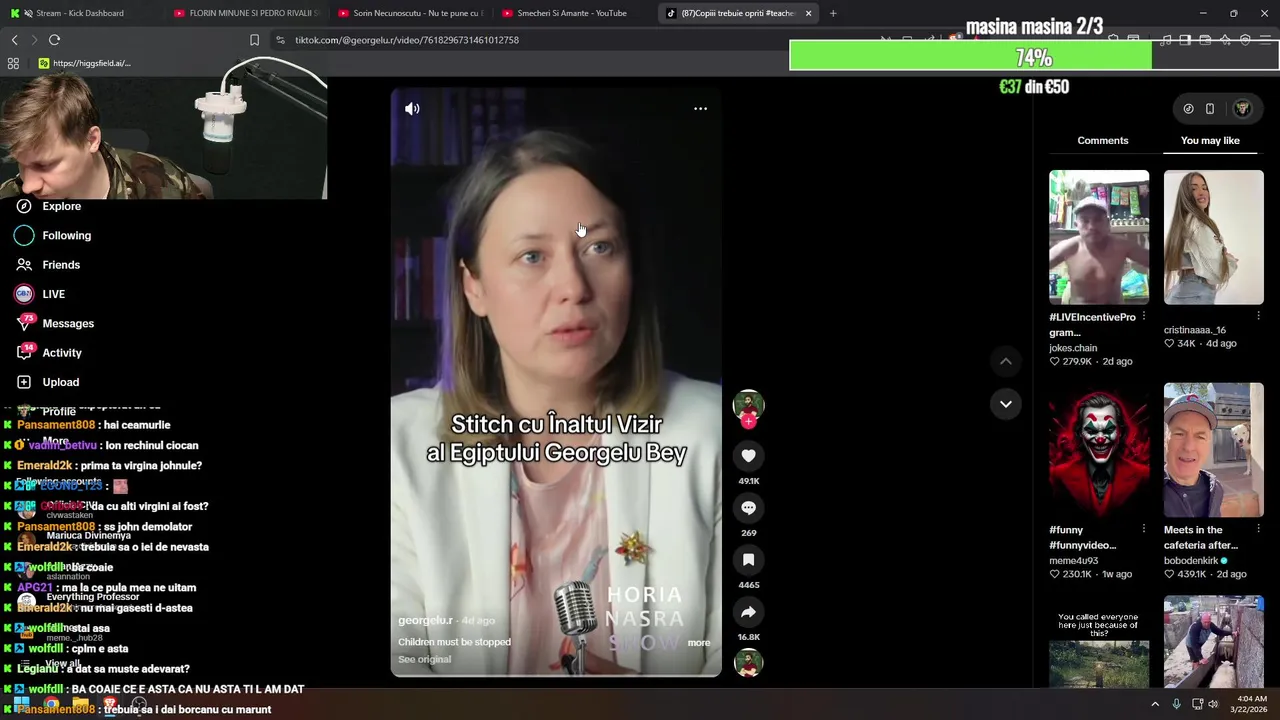1280x720 pixels.
Task: Close the Copiii trebuie opriti tab
Action: pos(808,13)
